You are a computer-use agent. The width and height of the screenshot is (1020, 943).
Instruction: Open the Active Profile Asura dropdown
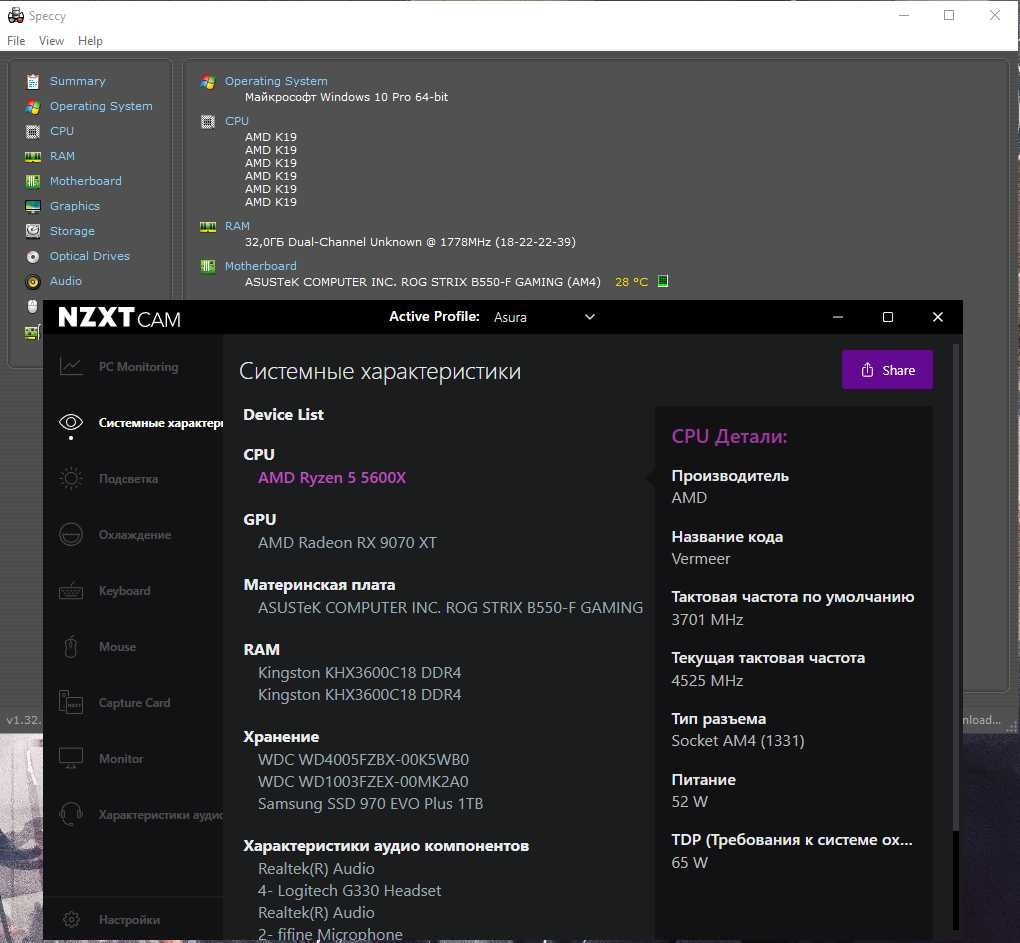coord(544,317)
